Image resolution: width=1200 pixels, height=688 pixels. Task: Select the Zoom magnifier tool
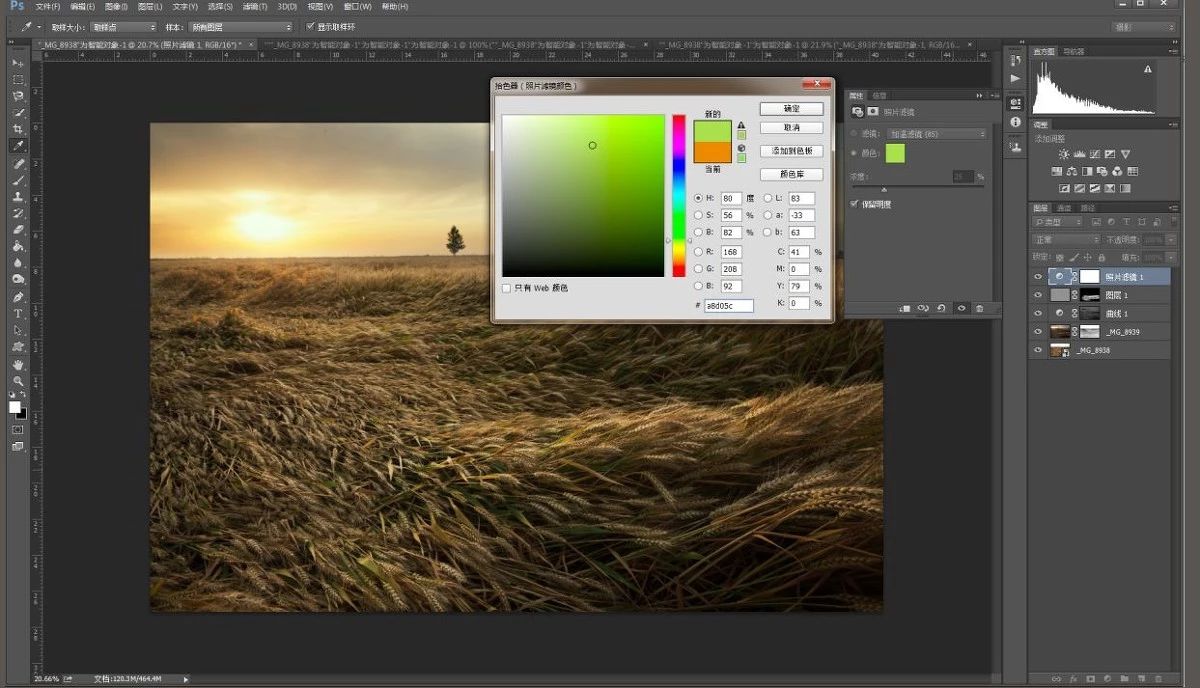pyautogui.click(x=18, y=381)
